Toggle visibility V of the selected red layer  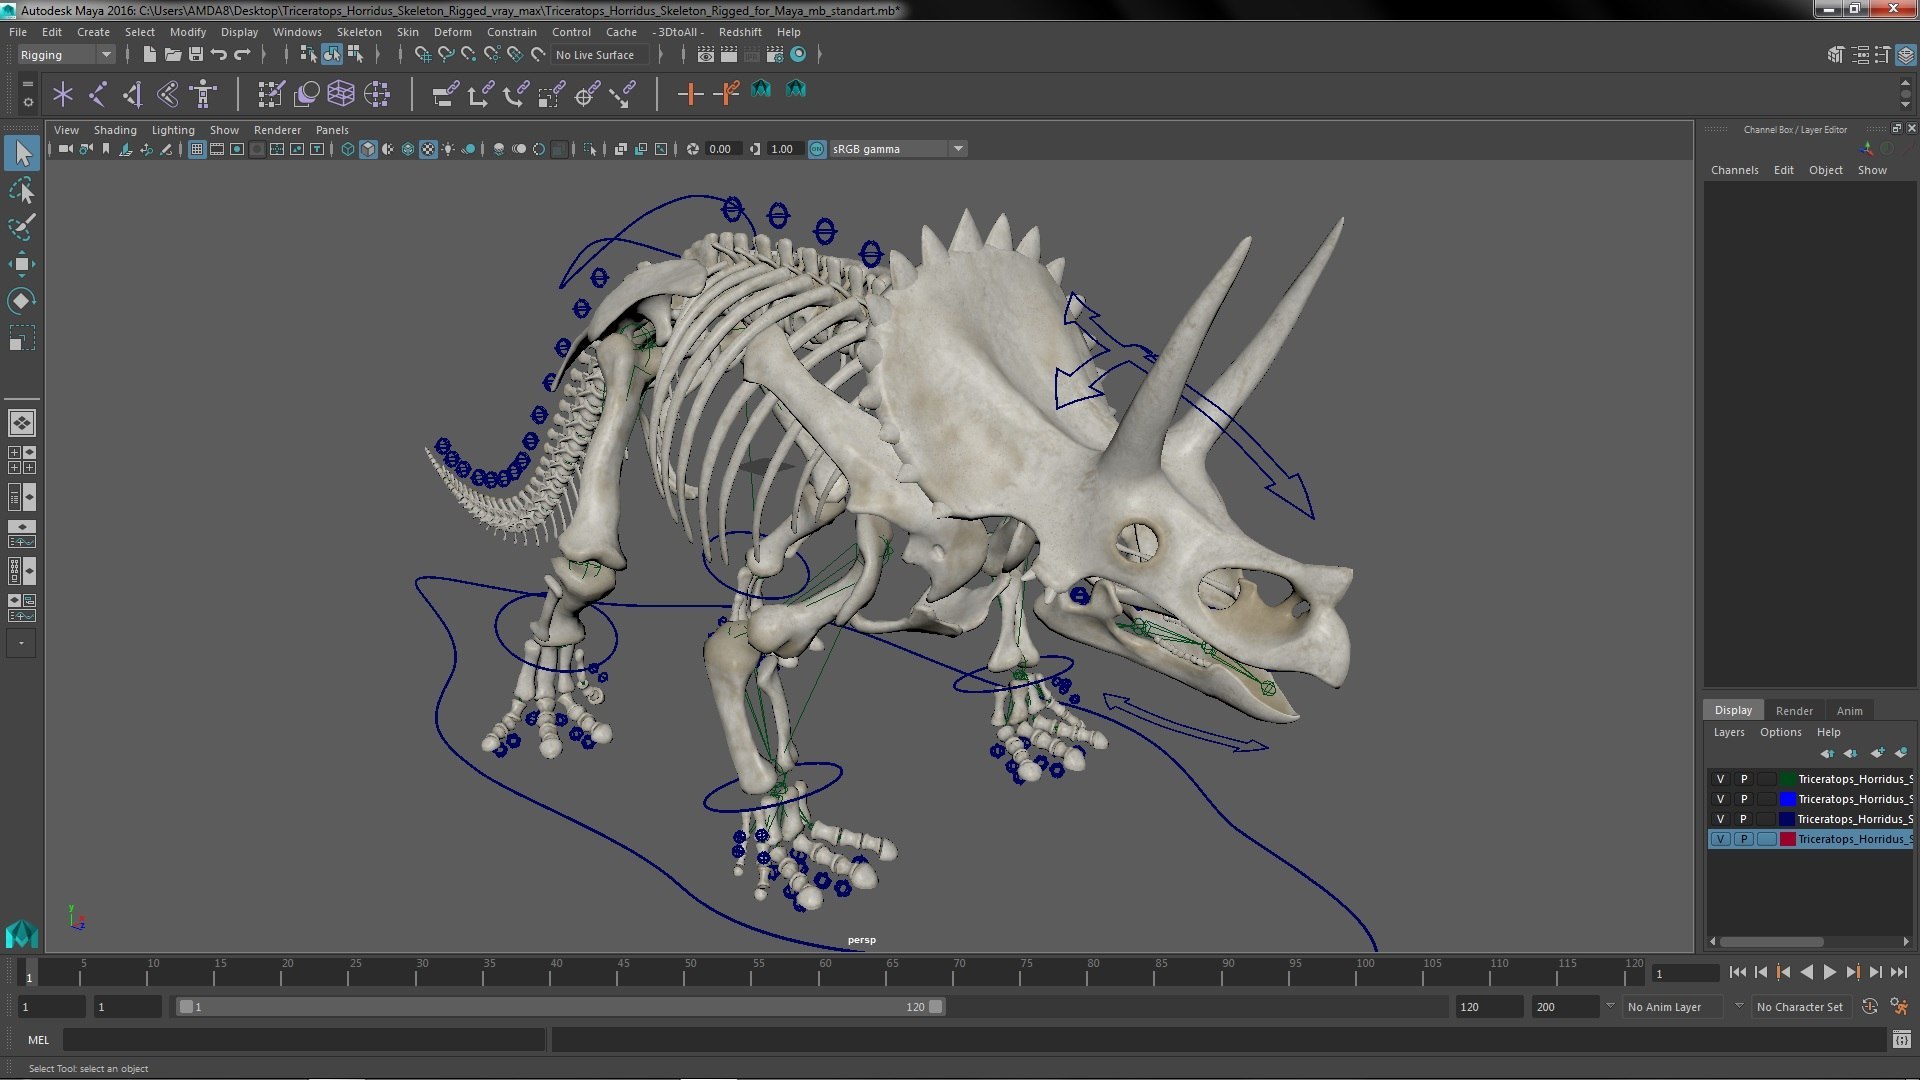tap(1720, 839)
